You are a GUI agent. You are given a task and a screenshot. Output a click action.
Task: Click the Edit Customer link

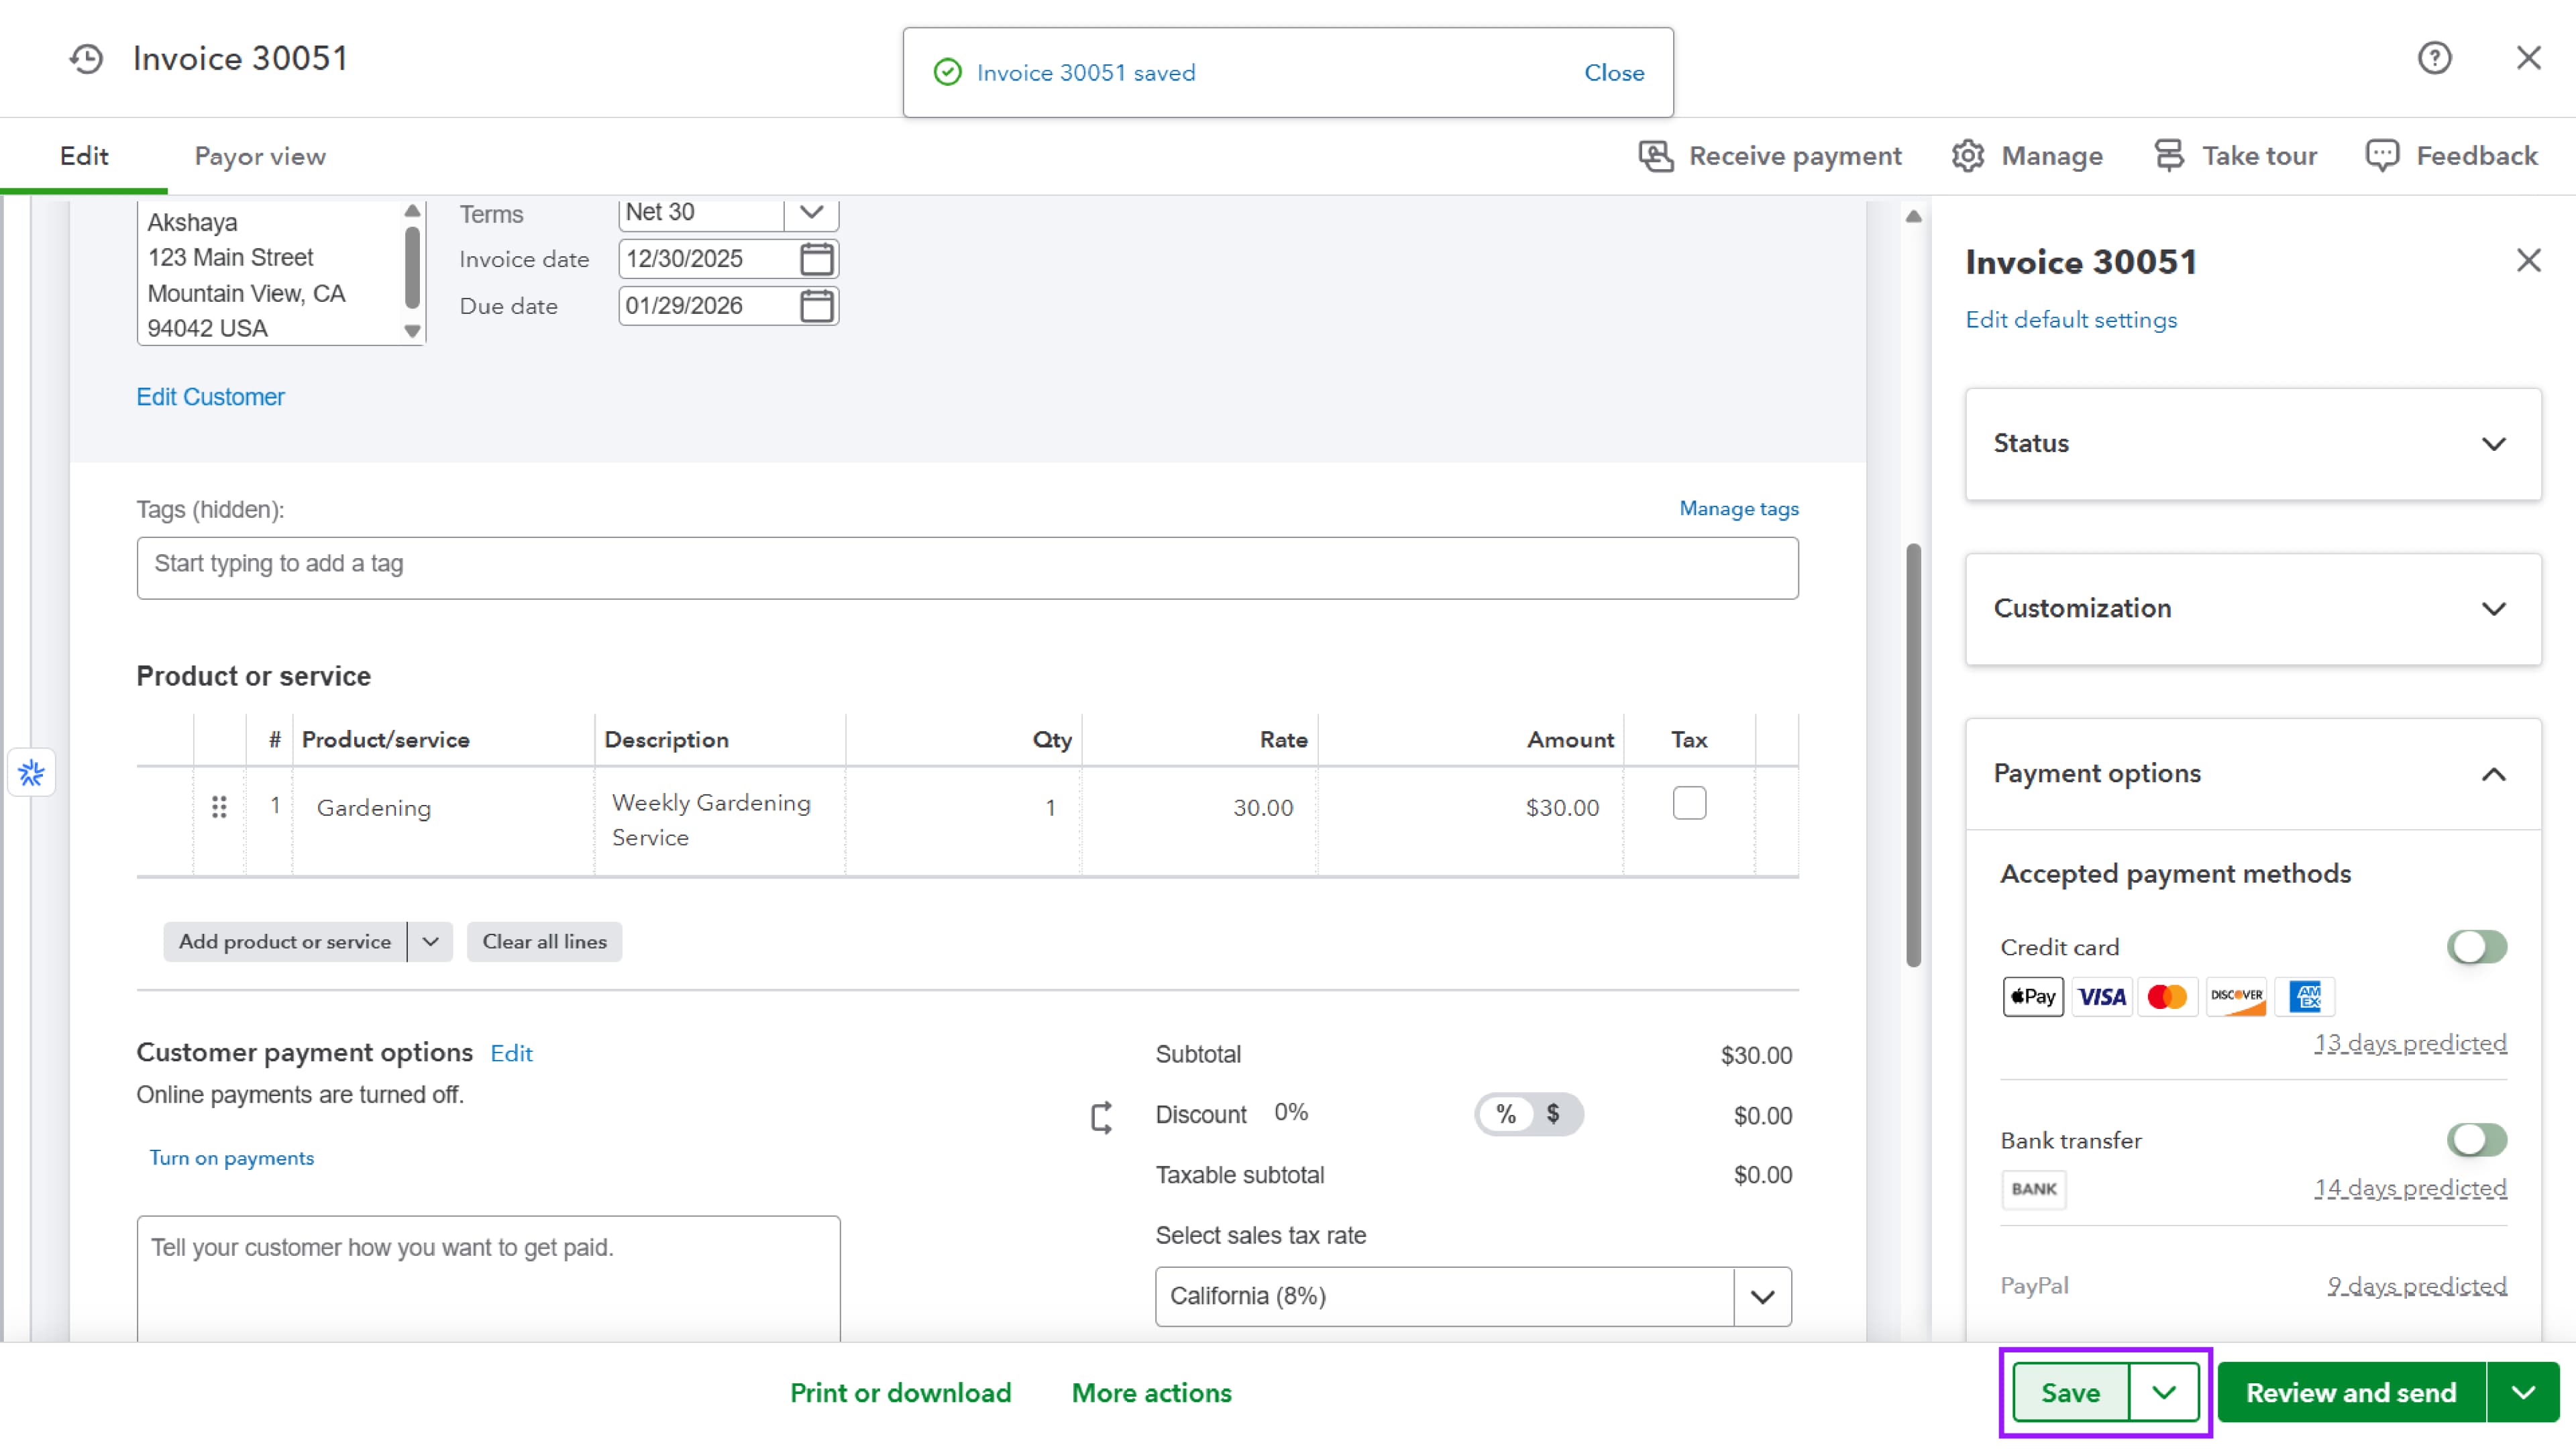[x=210, y=397]
